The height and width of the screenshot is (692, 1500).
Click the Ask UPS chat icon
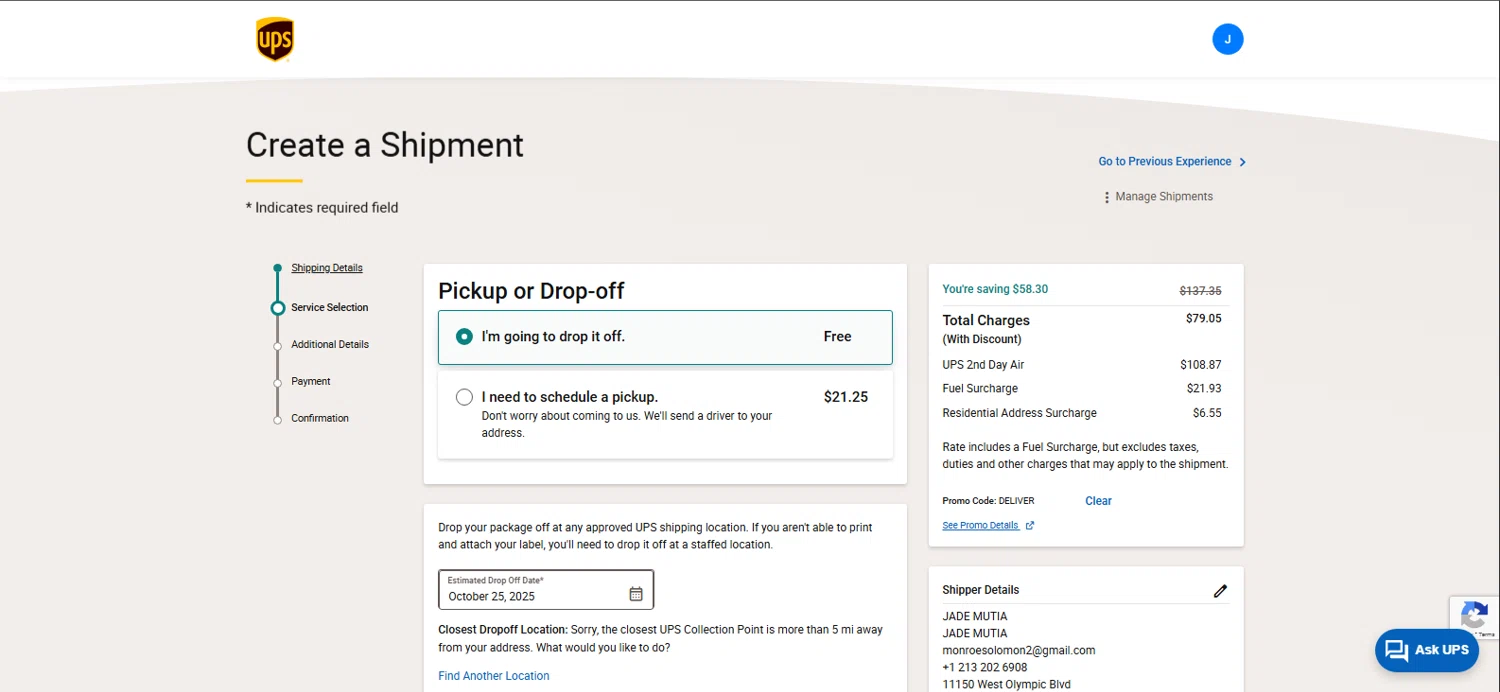coord(1397,650)
